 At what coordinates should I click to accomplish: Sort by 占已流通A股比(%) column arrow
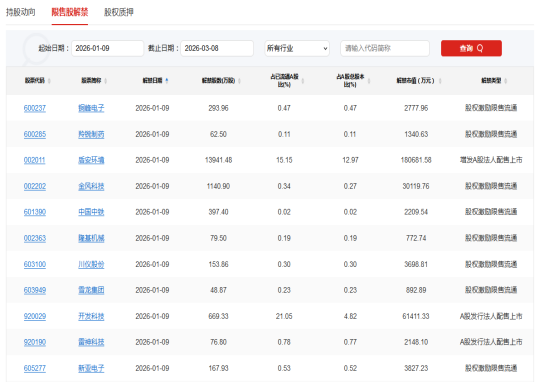tap(303, 81)
